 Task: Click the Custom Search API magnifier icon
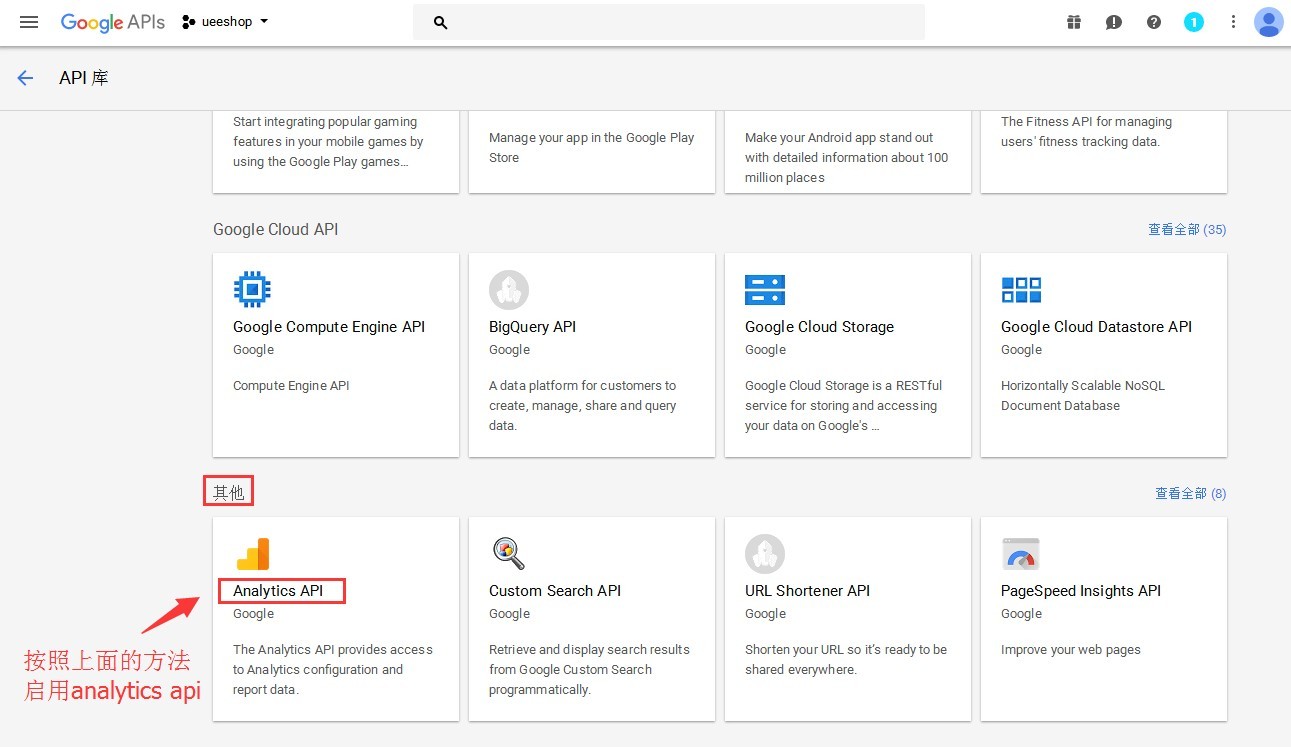click(509, 554)
